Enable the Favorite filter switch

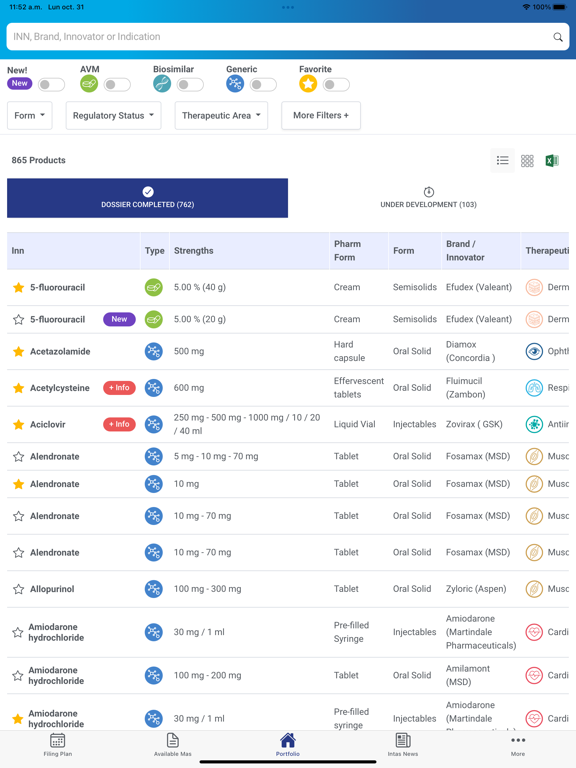click(336, 85)
